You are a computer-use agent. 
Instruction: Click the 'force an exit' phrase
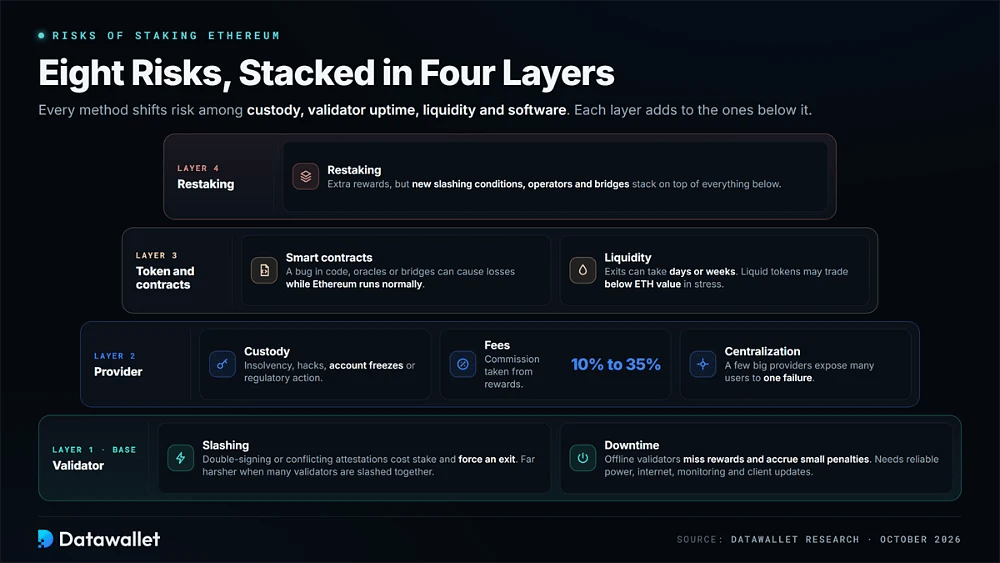click(x=487, y=459)
